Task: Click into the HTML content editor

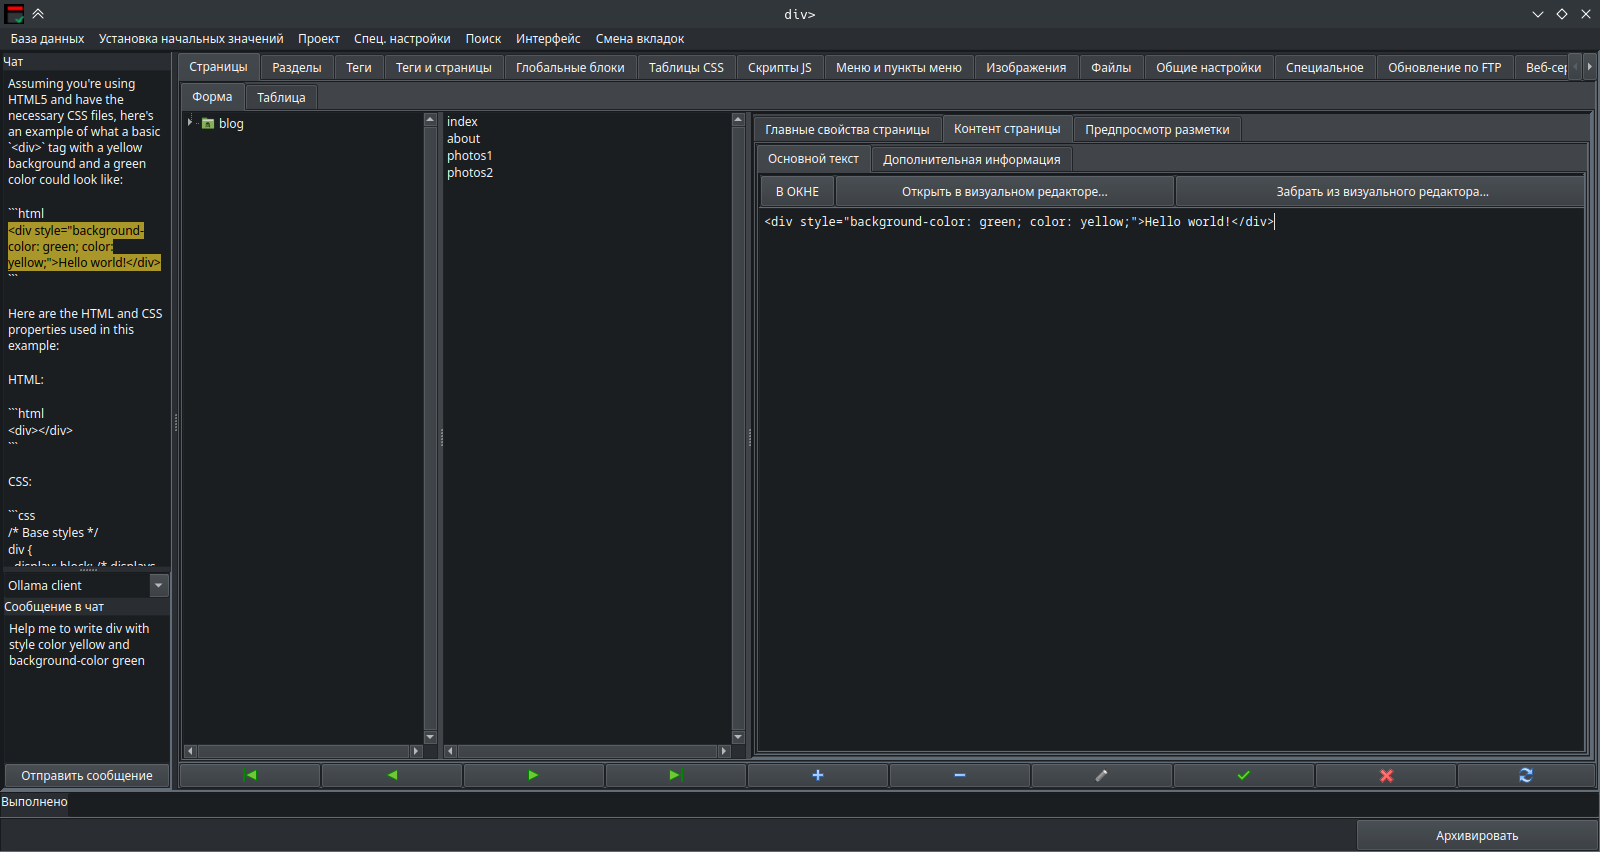Action: point(1170,480)
